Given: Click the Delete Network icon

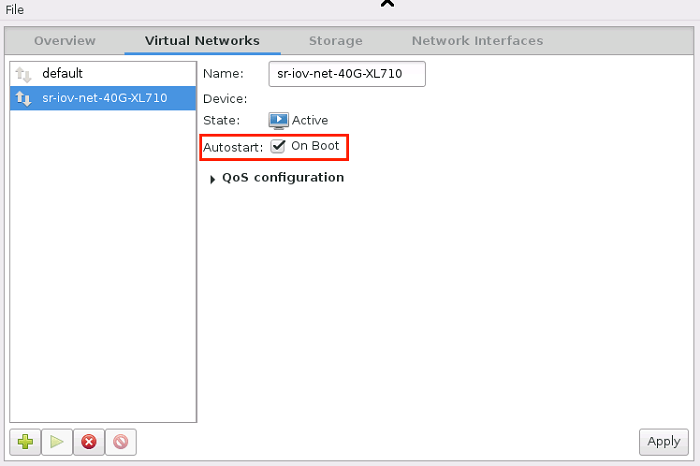Looking at the screenshot, I should (x=121, y=441).
